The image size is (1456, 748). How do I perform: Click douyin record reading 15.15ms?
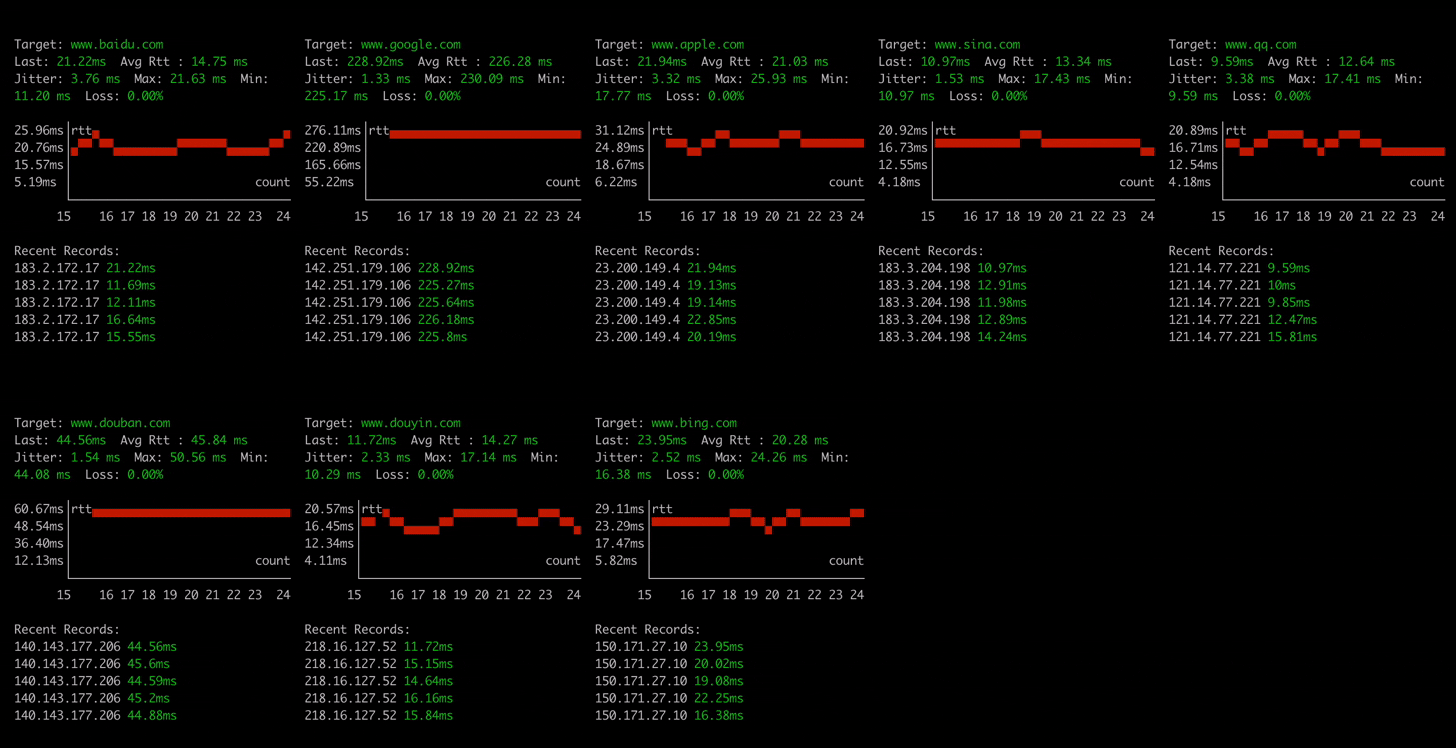[428, 664]
